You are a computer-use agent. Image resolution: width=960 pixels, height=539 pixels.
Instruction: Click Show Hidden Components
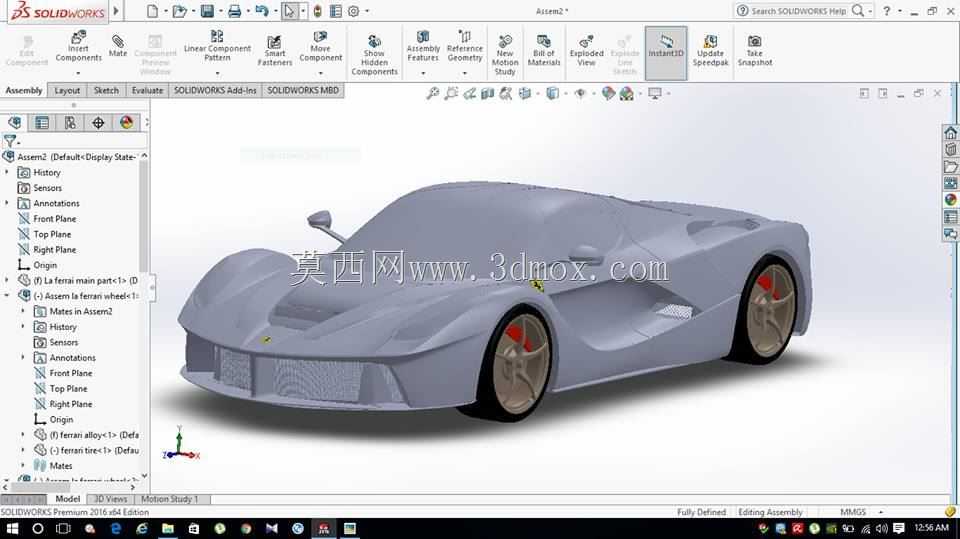pos(374,55)
